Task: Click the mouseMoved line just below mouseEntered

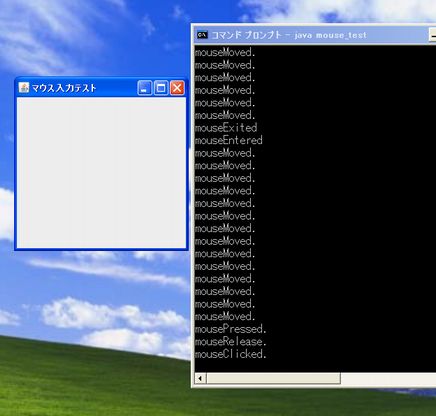Action: (x=225, y=153)
